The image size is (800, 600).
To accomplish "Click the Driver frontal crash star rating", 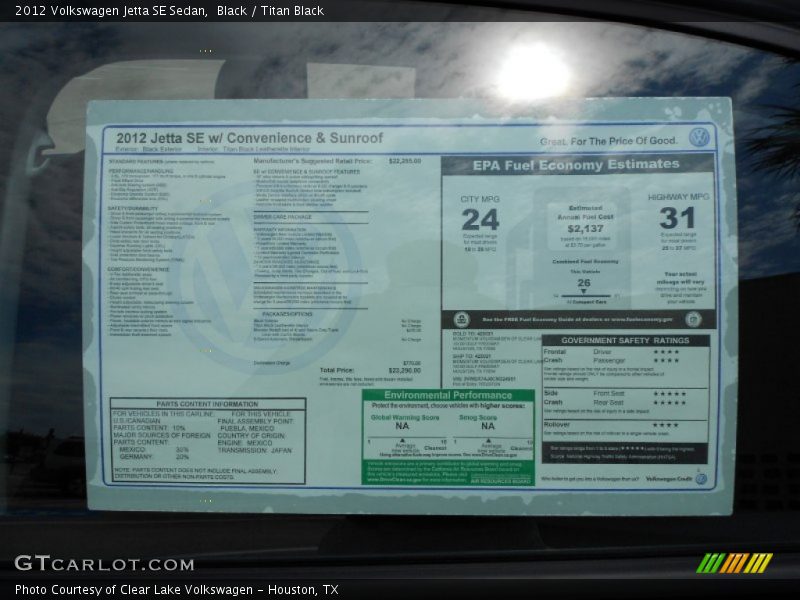I will click(666, 352).
